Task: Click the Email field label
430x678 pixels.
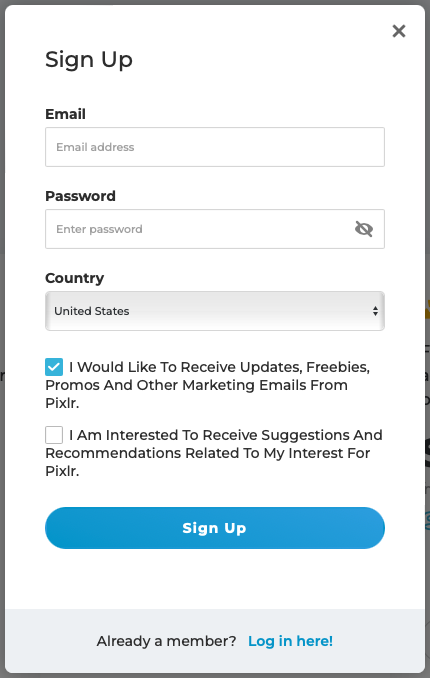Action: tap(65, 114)
